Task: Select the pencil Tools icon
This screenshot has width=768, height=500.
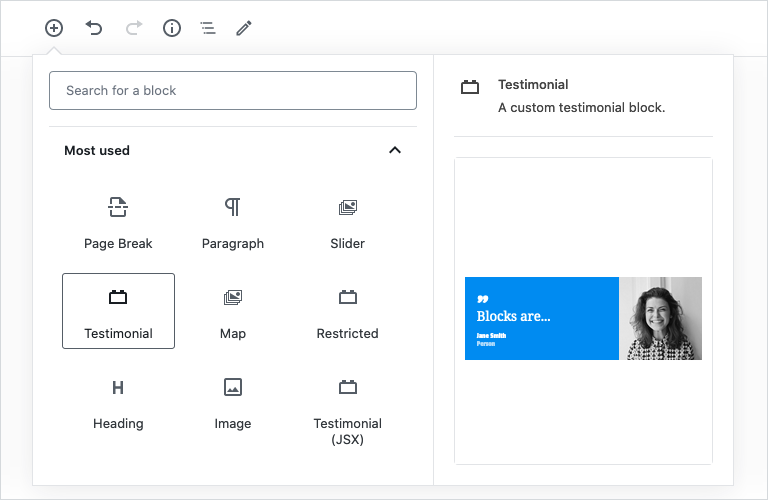Action: click(x=244, y=28)
